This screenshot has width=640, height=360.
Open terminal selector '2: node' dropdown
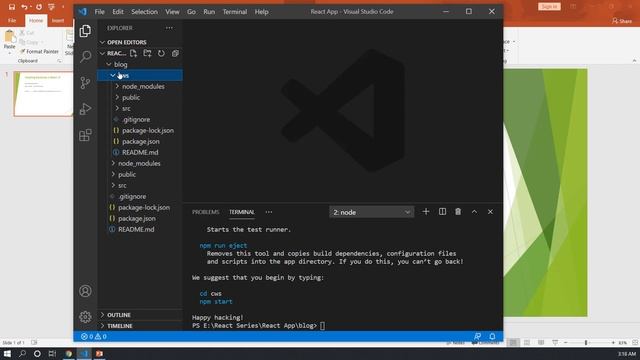click(x=371, y=212)
